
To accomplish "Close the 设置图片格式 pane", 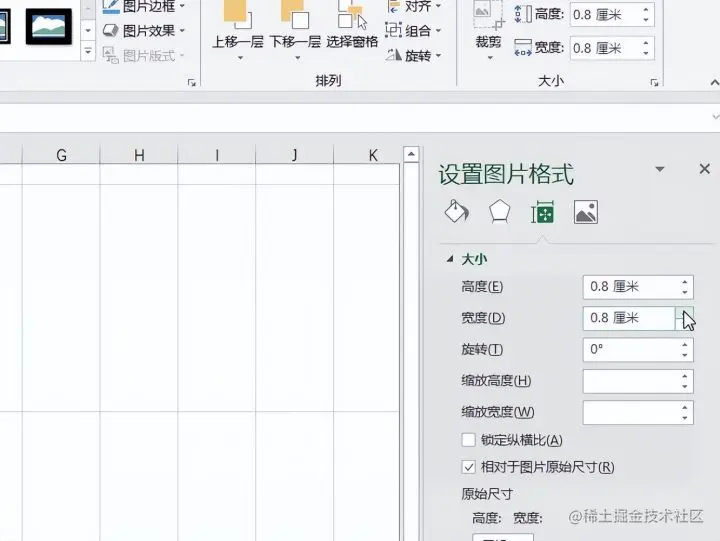I will [704, 169].
